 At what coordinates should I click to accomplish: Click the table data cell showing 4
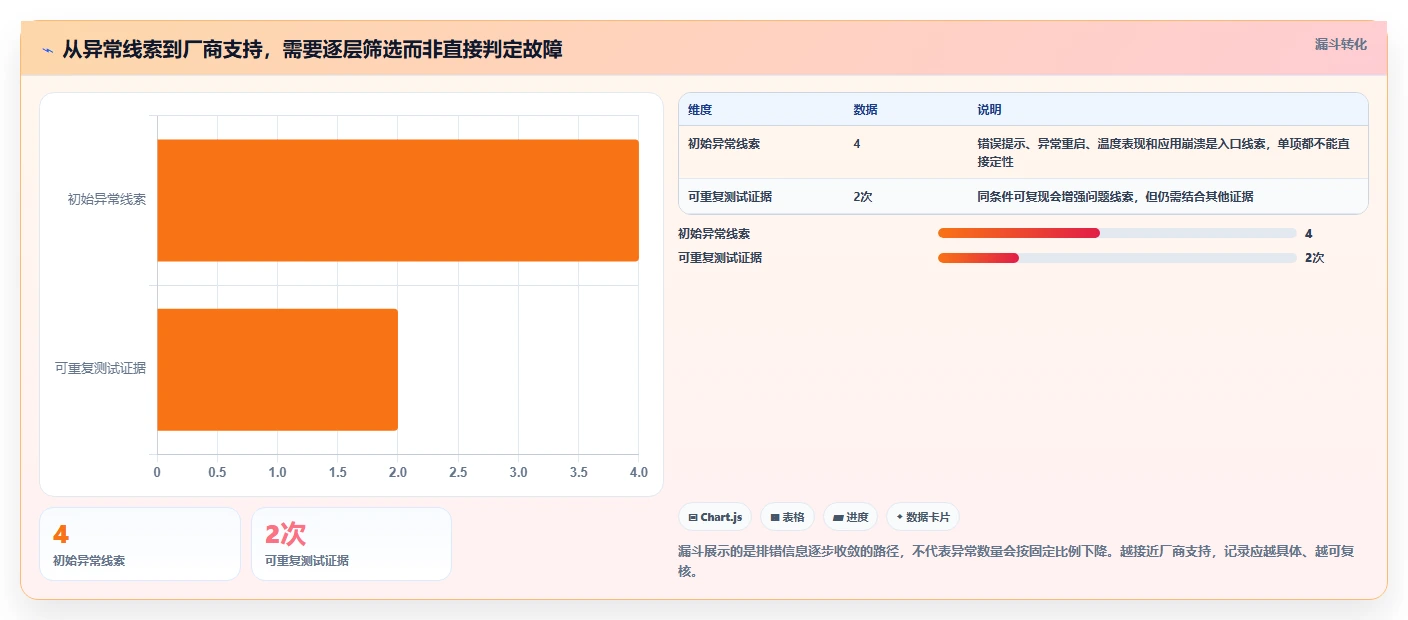(x=857, y=144)
